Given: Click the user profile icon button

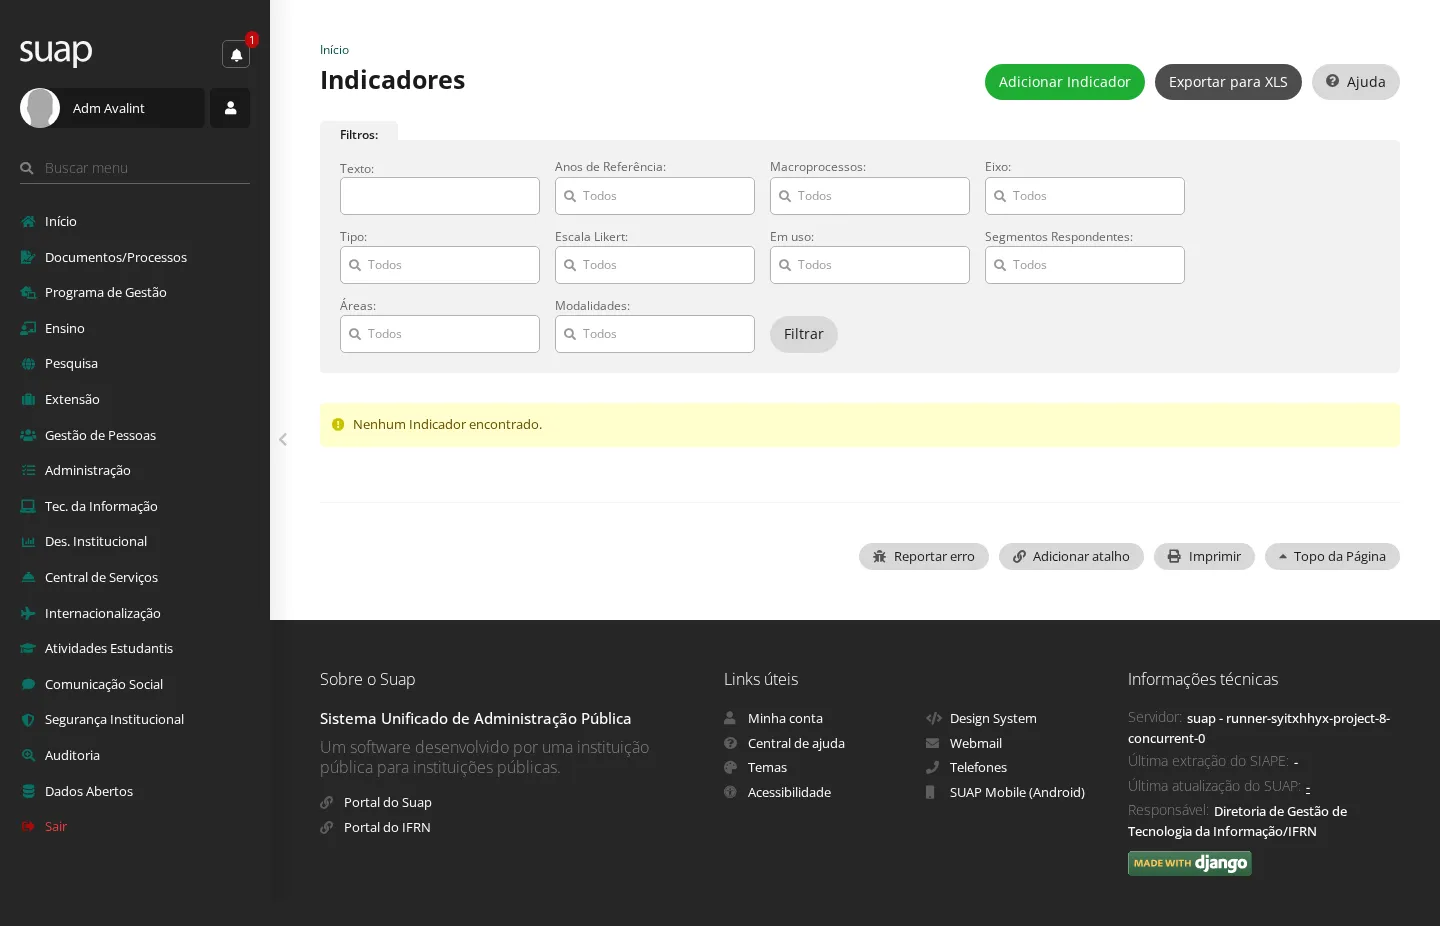Looking at the screenshot, I should coord(230,108).
